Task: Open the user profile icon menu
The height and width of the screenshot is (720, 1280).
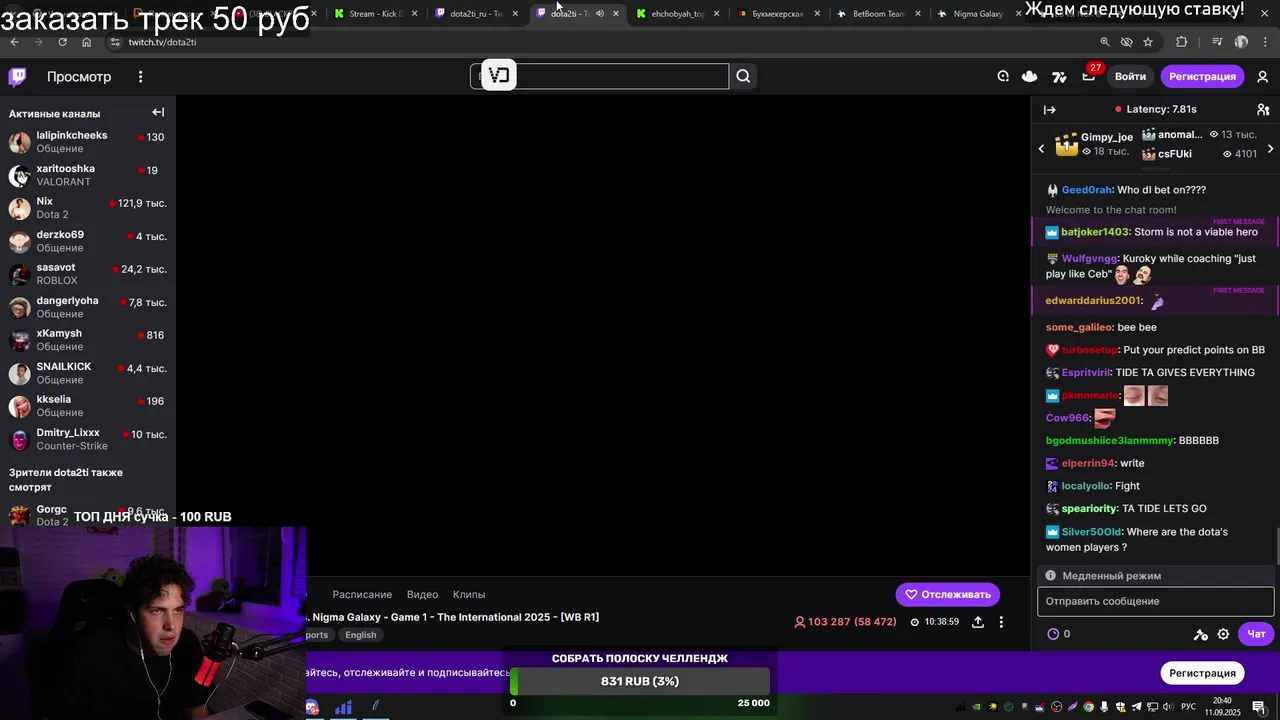Action: [x=1263, y=77]
